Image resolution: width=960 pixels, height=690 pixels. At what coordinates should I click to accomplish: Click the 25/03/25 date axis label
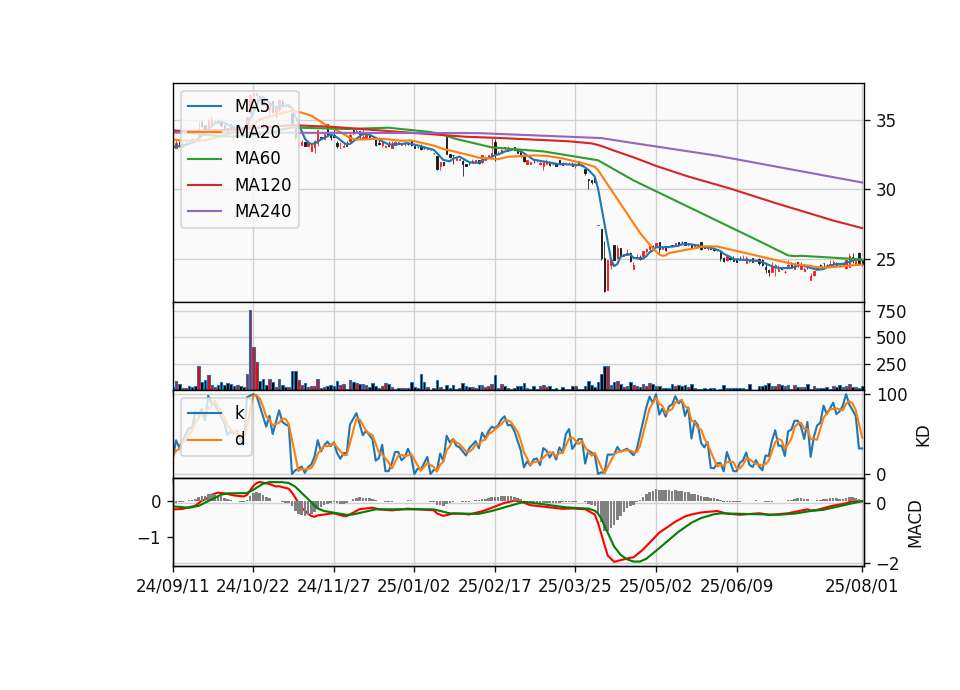coord(575,586)
